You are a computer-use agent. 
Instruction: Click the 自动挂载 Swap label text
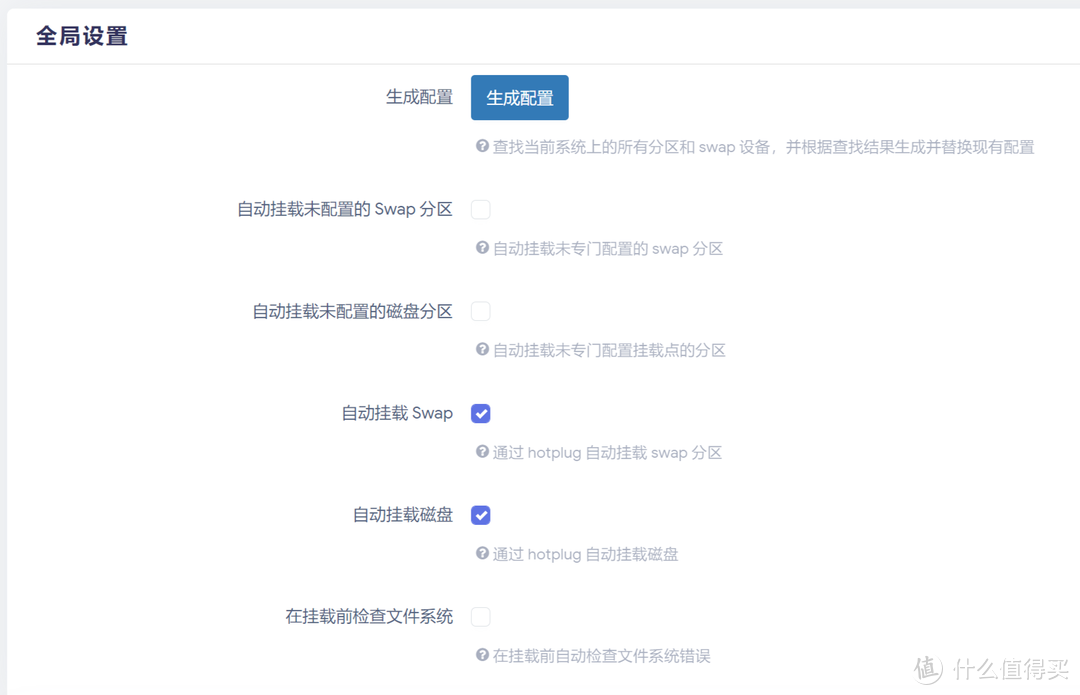tap(397, 413)
